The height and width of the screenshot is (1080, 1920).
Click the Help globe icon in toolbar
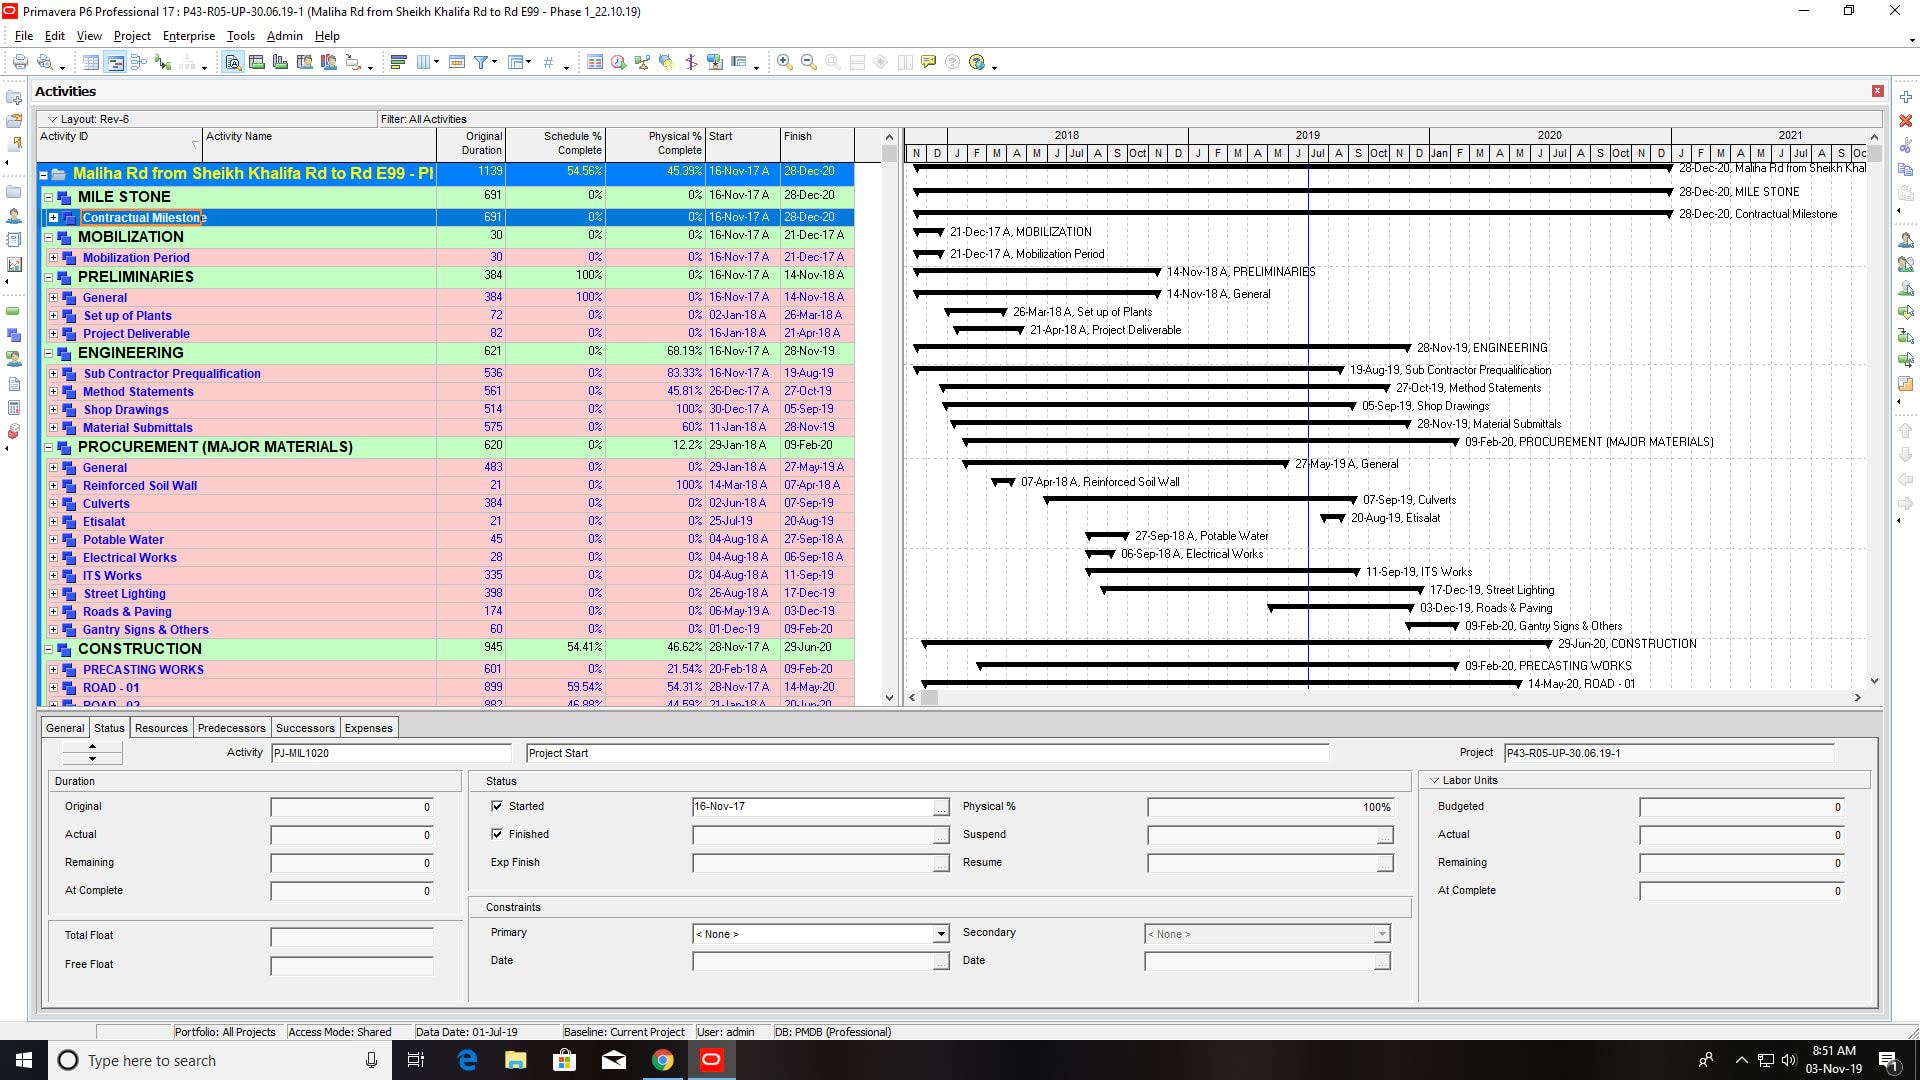click(x=977, y=62)
